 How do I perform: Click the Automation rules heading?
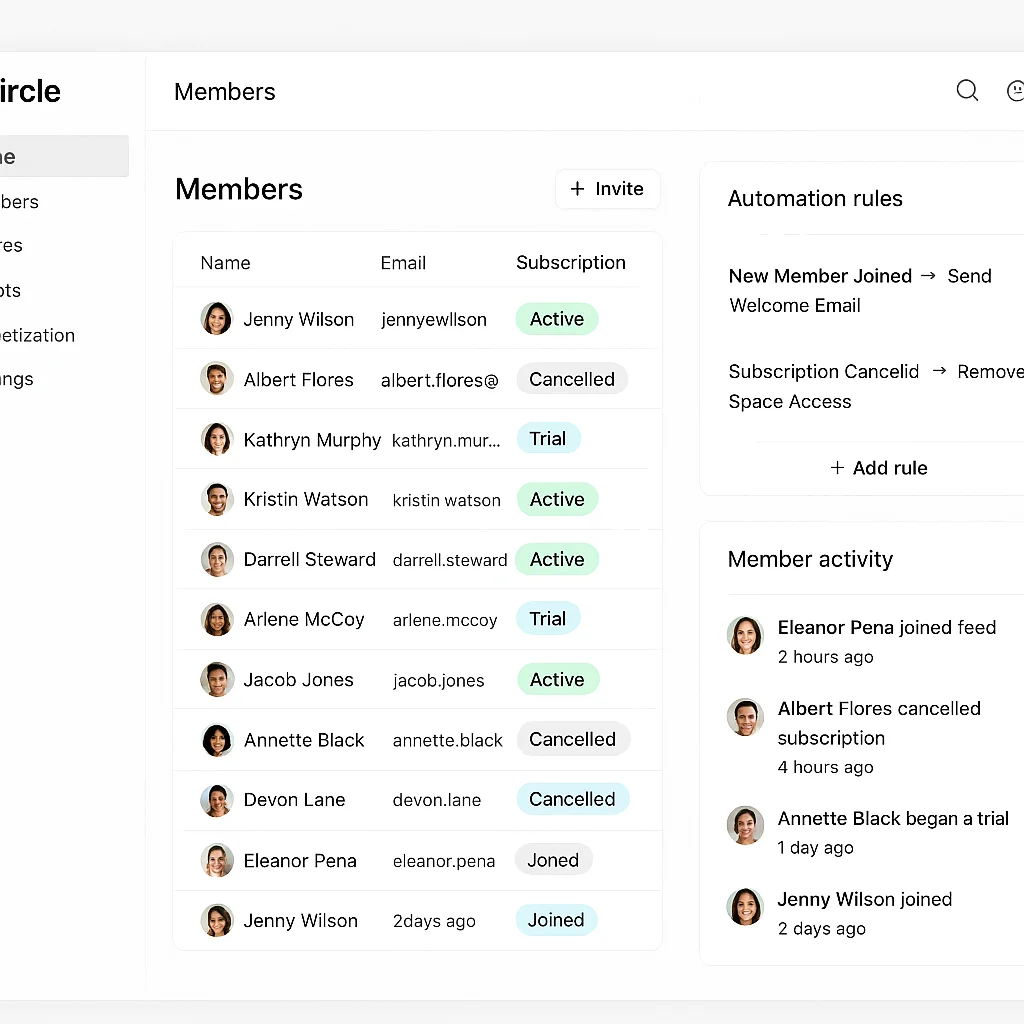pos(815,198)
